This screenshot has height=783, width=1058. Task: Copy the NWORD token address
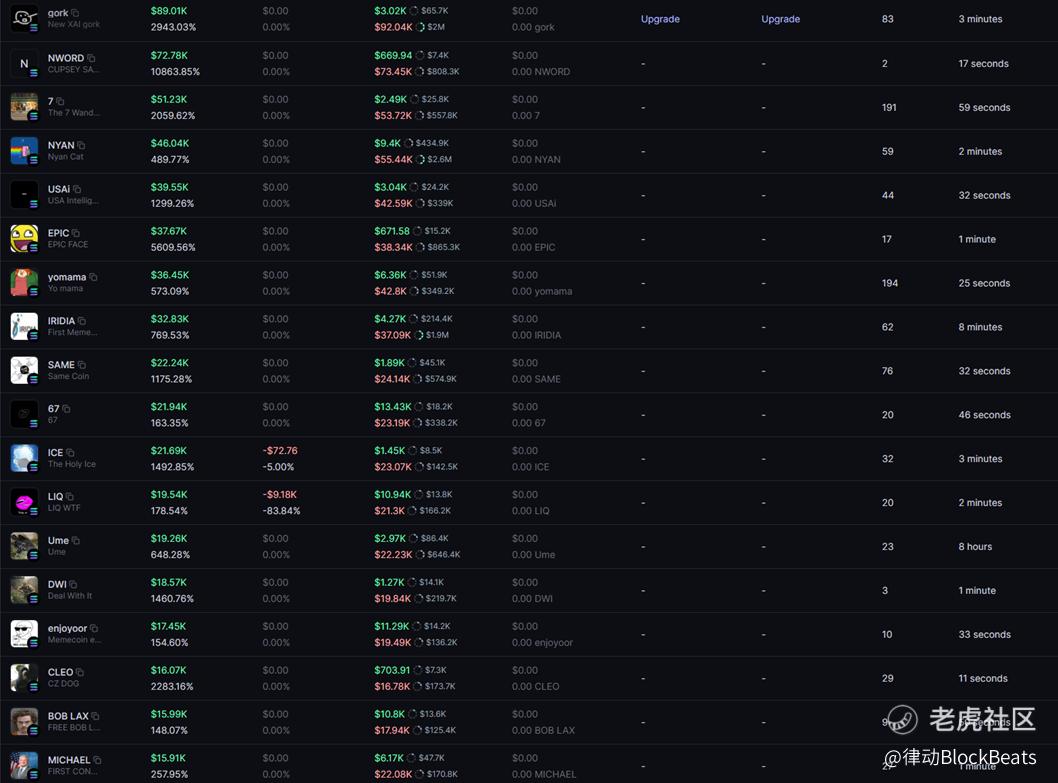[x=91, y=58]
